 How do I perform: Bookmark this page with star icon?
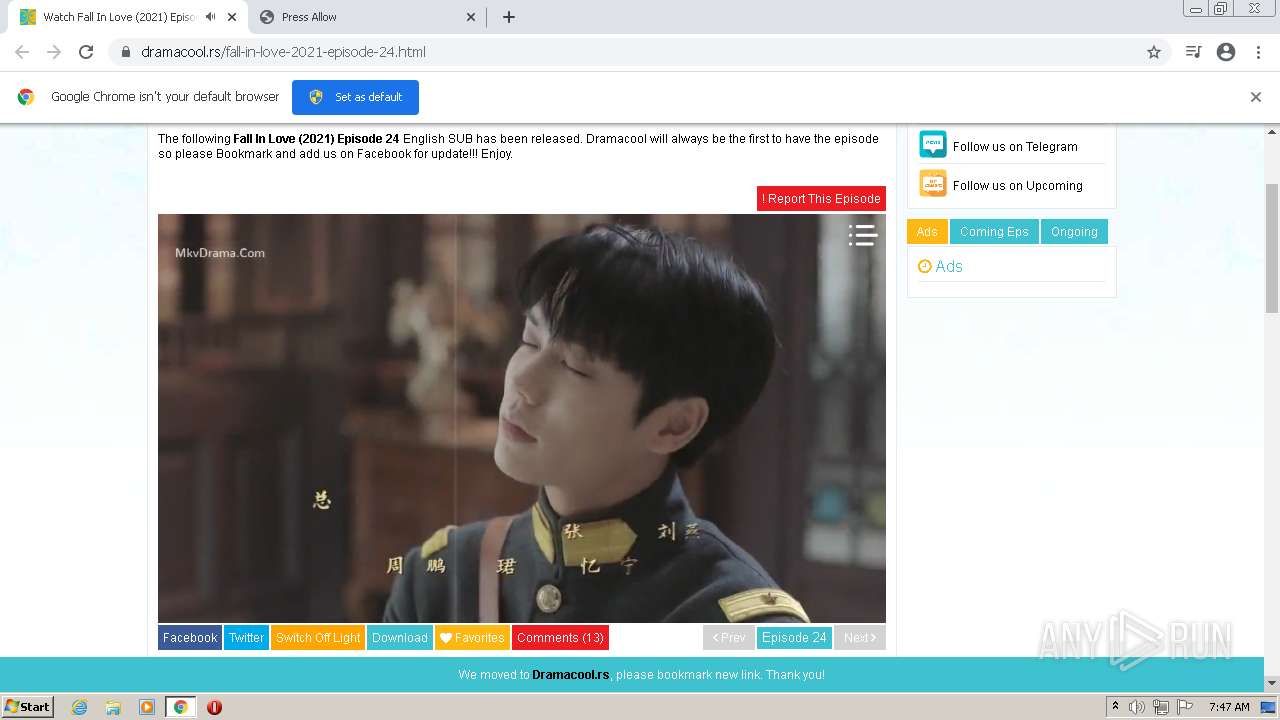pos(1153,52)
